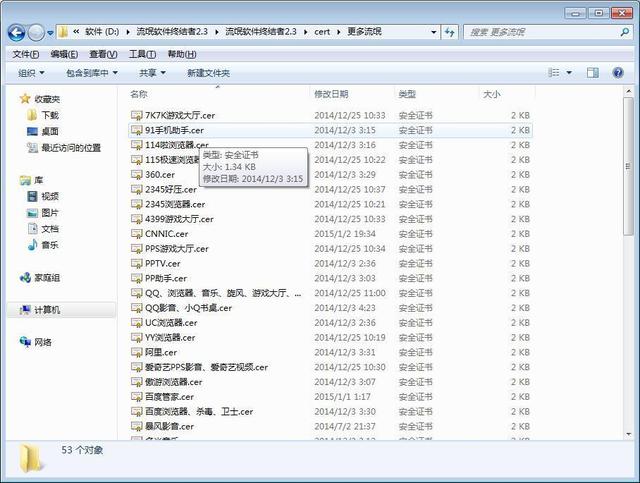Select 库 in navigation pane
Screen dimensions: 640x483
pyautogui.click(x=31, y=180)
